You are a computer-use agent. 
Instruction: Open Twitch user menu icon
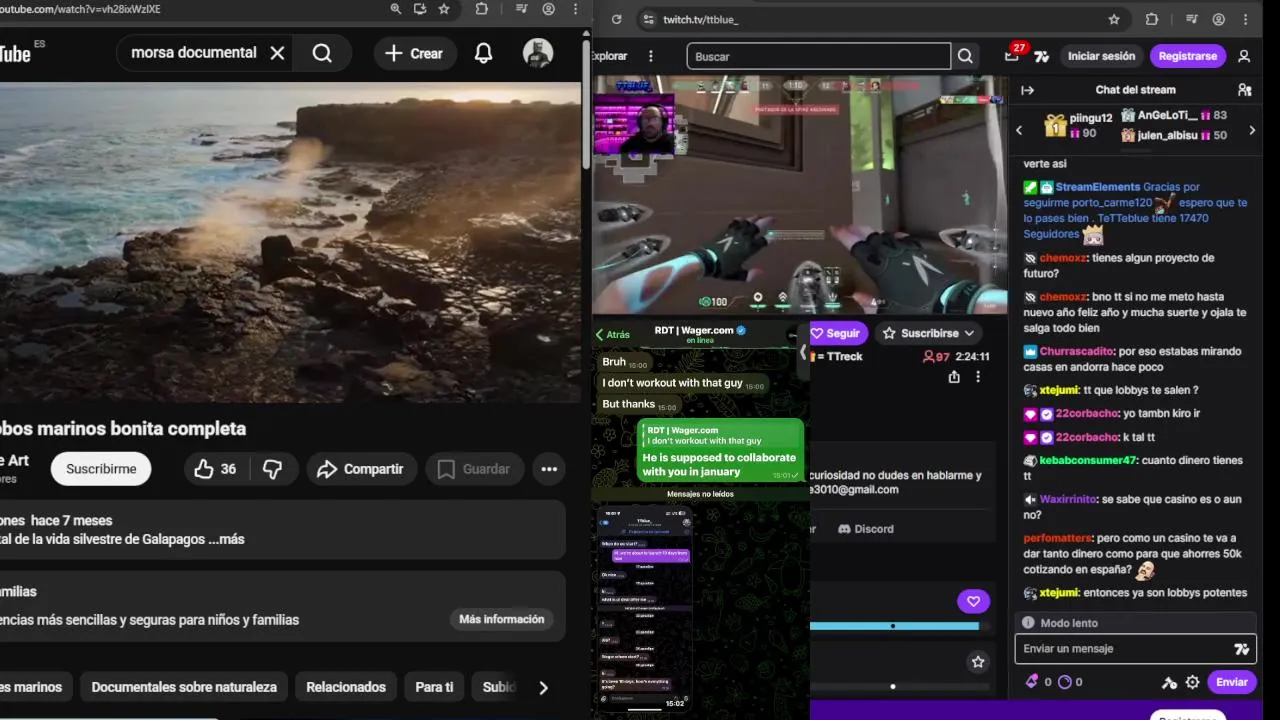(1244, 56)
